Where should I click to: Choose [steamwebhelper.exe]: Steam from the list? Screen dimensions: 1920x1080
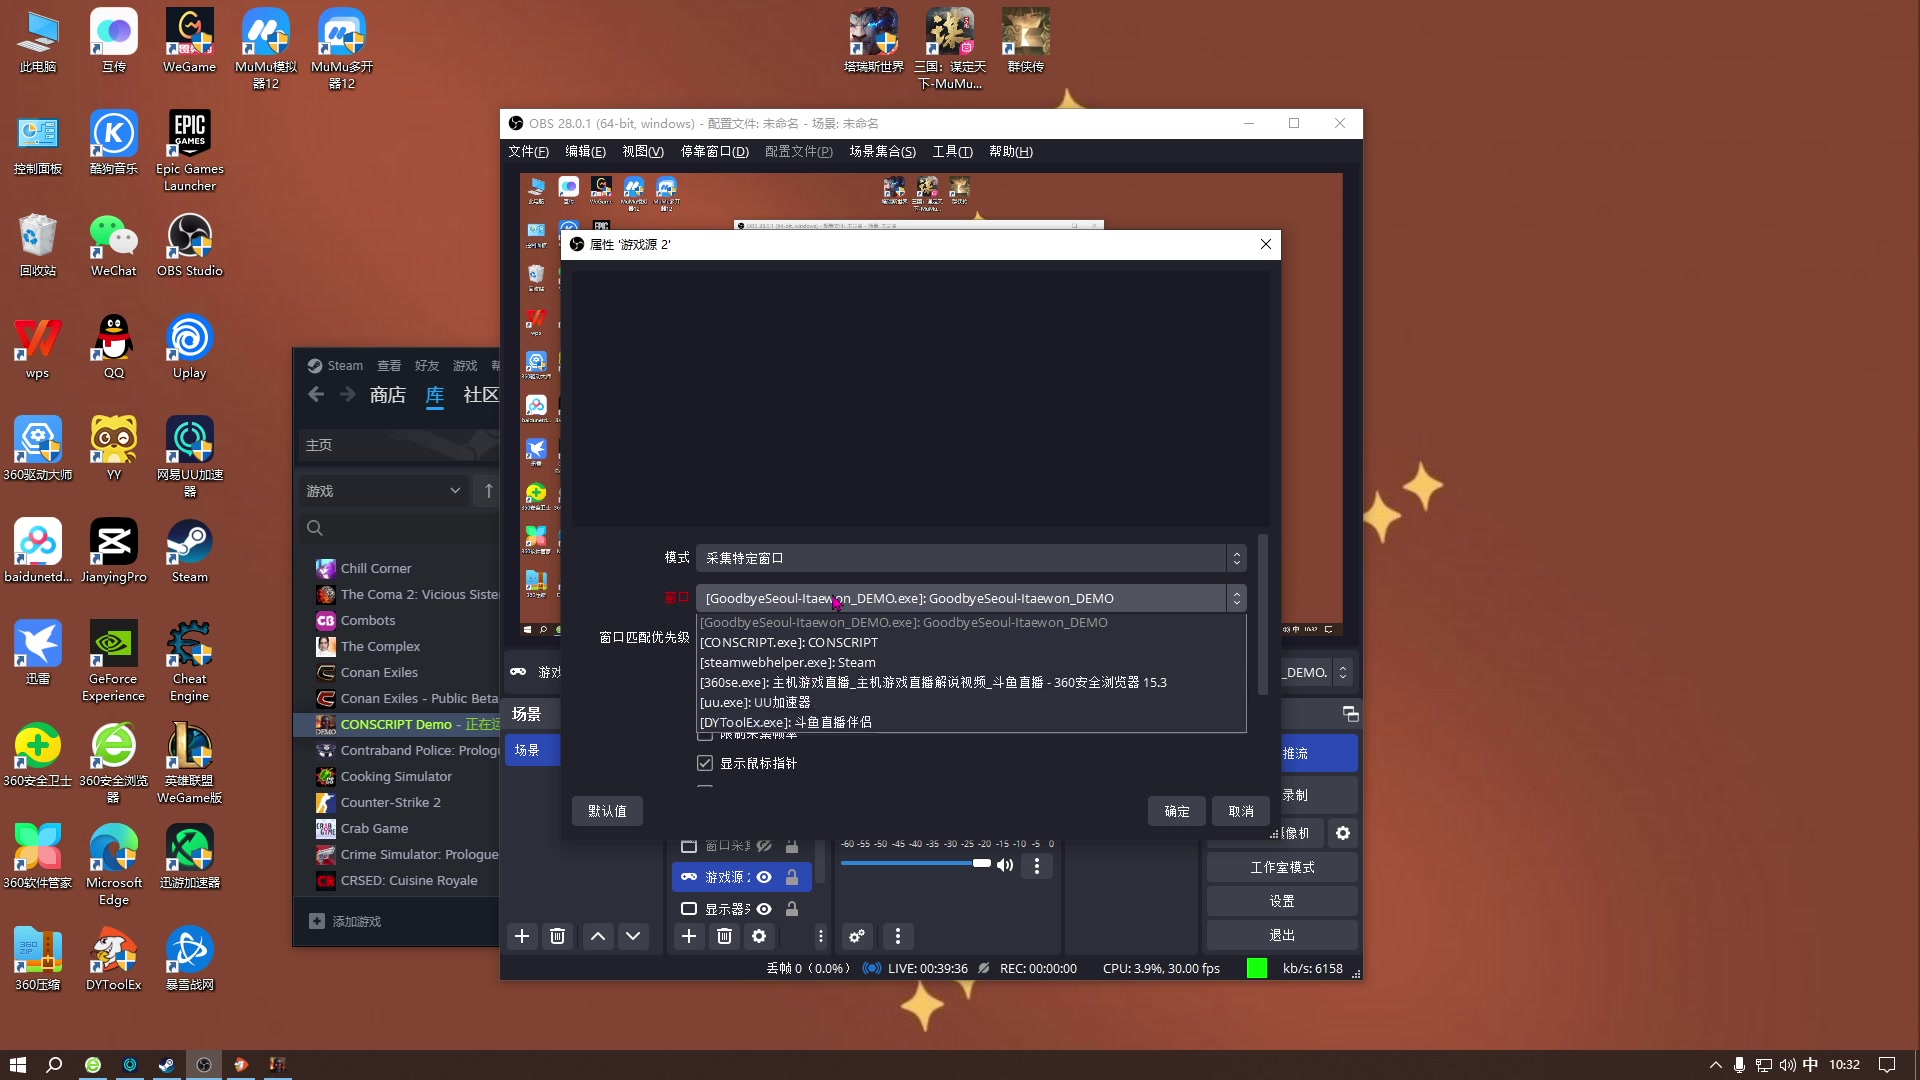tap(973, 662)
